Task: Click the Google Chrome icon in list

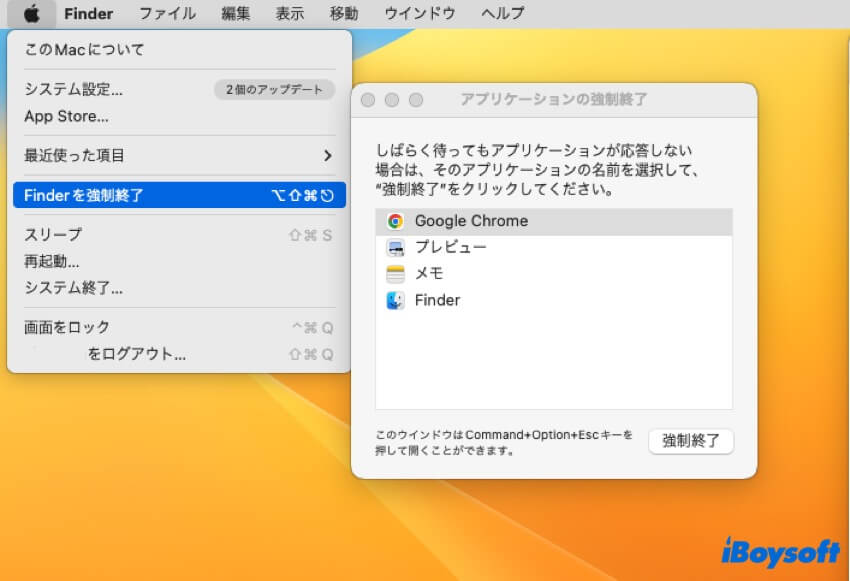Action: 395,221
